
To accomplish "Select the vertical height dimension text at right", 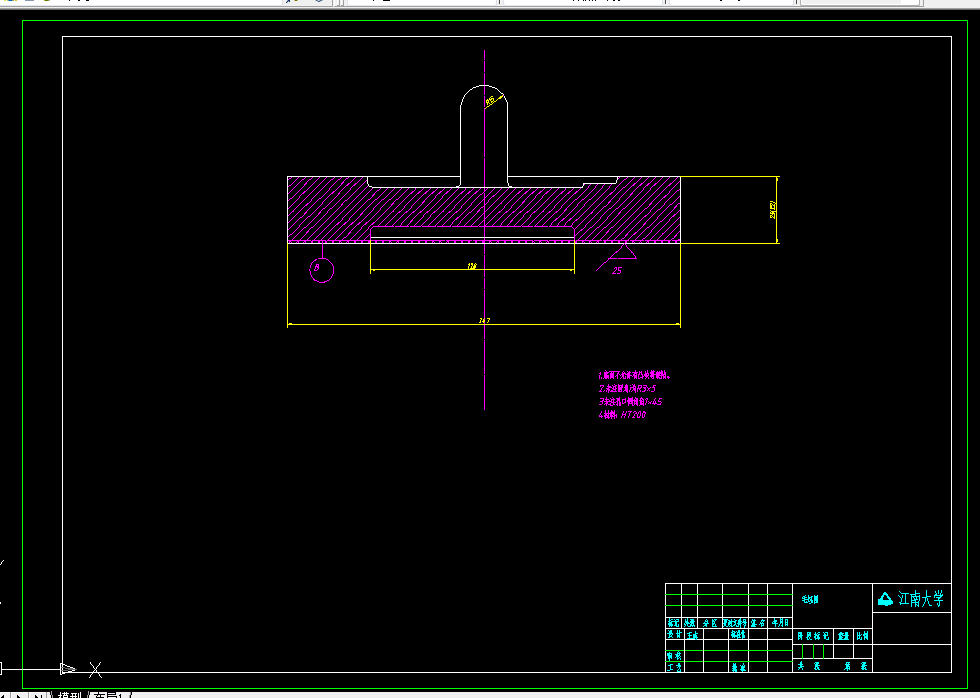I will coord(773,209).
